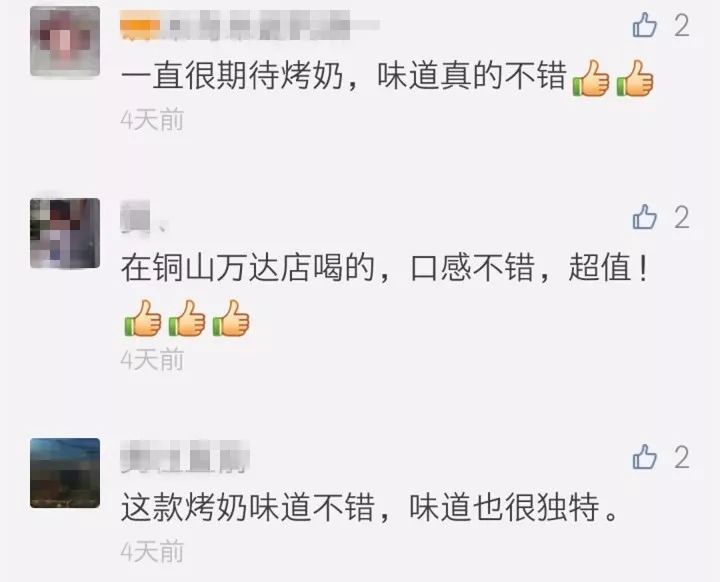720x582 pixels.
Task: Tap the orange-tinted blurred username of first comment
Action: 250,24
